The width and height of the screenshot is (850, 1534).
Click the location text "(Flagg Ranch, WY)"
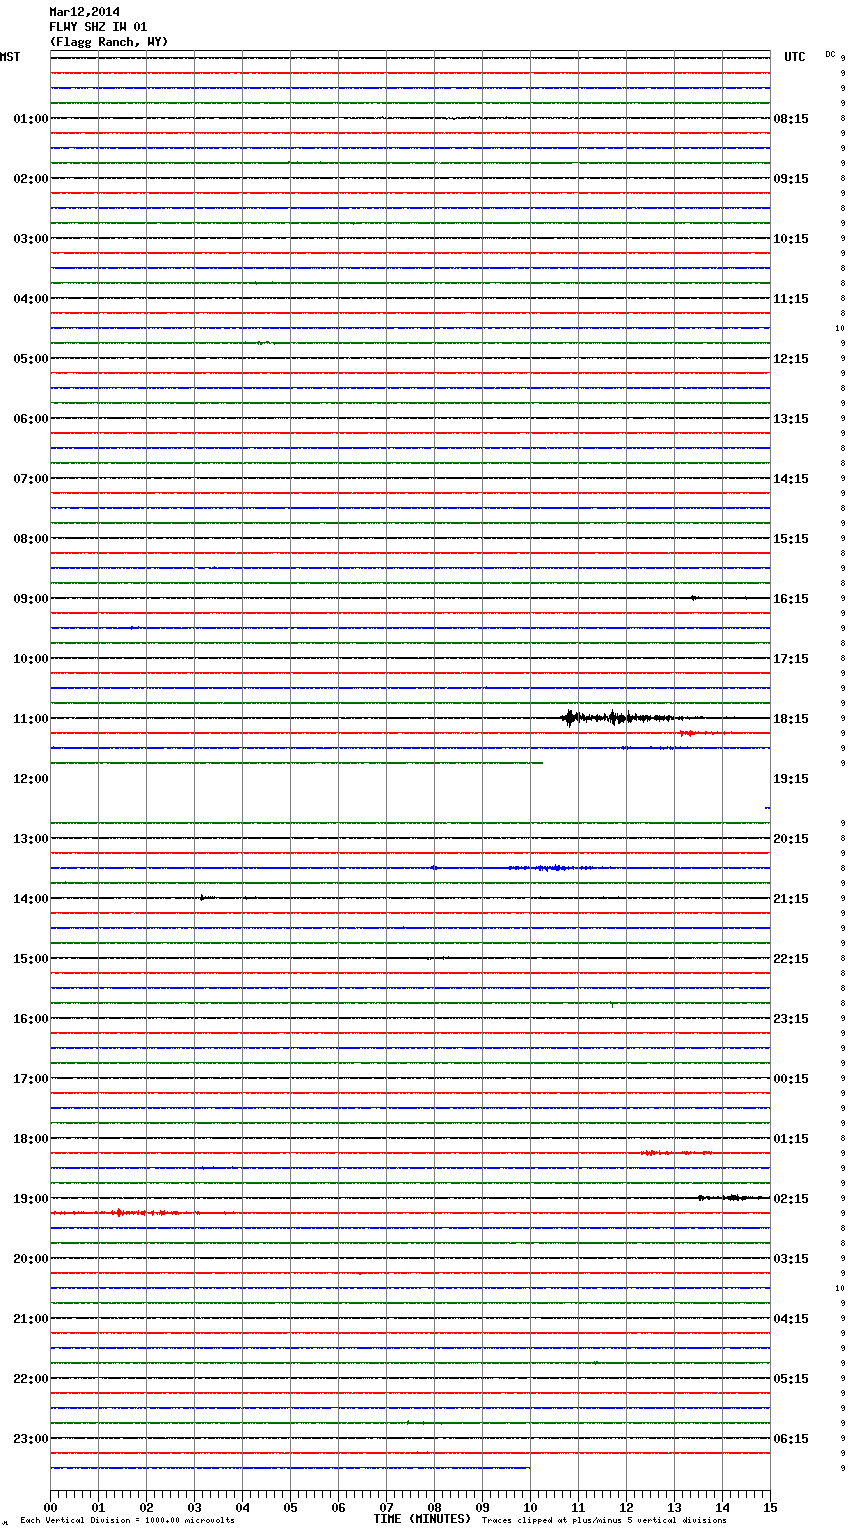click(109, 42)
